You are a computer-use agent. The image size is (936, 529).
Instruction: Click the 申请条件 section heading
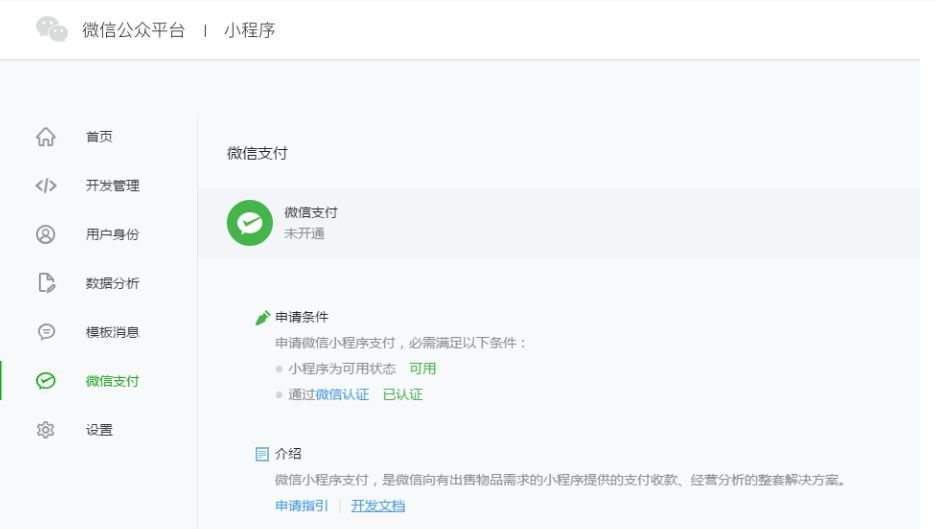[x=301, y=317]
